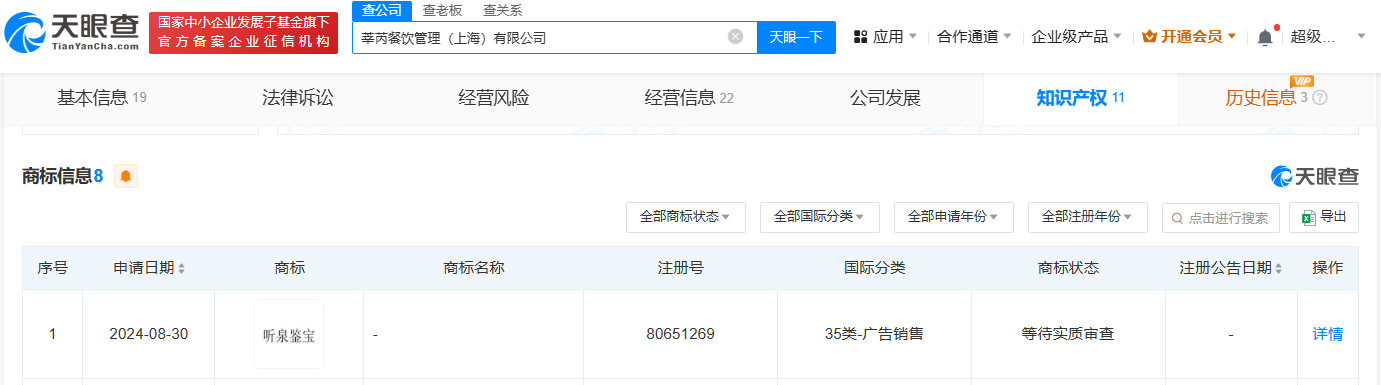The width and height of the screenshot is (1381, 385).
Task: Sort by 注册公告日期 arrows
Action: pos(1279,268)
